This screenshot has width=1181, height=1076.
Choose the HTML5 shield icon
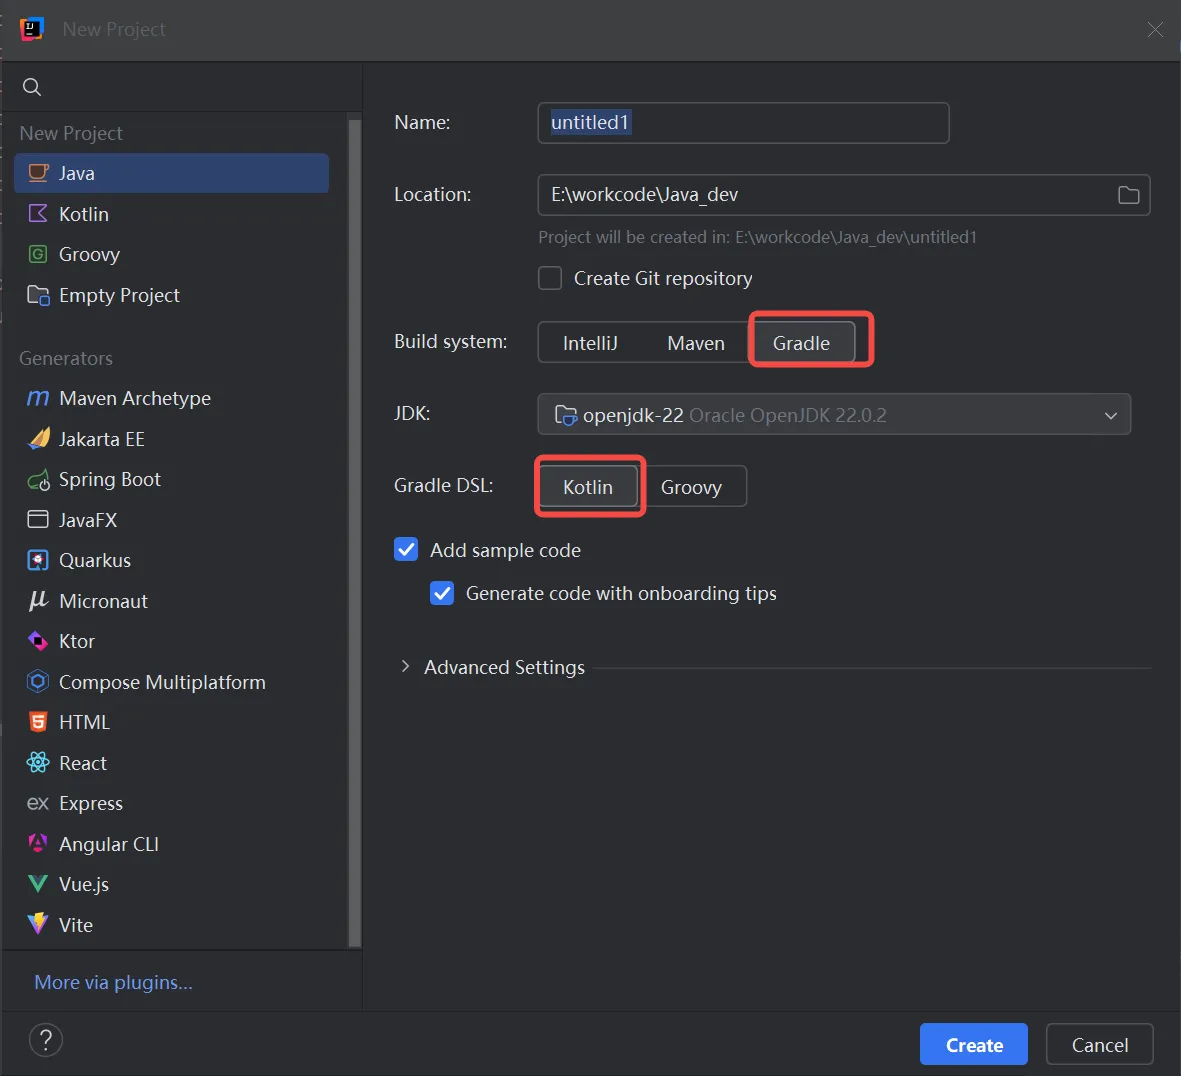pos(38,722)
